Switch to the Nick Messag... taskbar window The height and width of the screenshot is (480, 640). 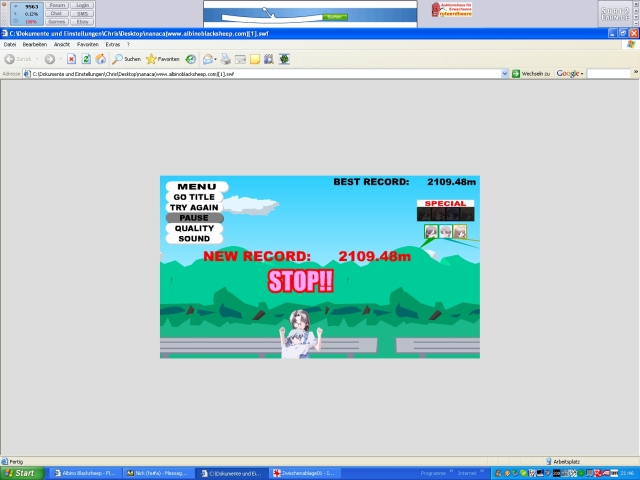[x=157, y=473]
